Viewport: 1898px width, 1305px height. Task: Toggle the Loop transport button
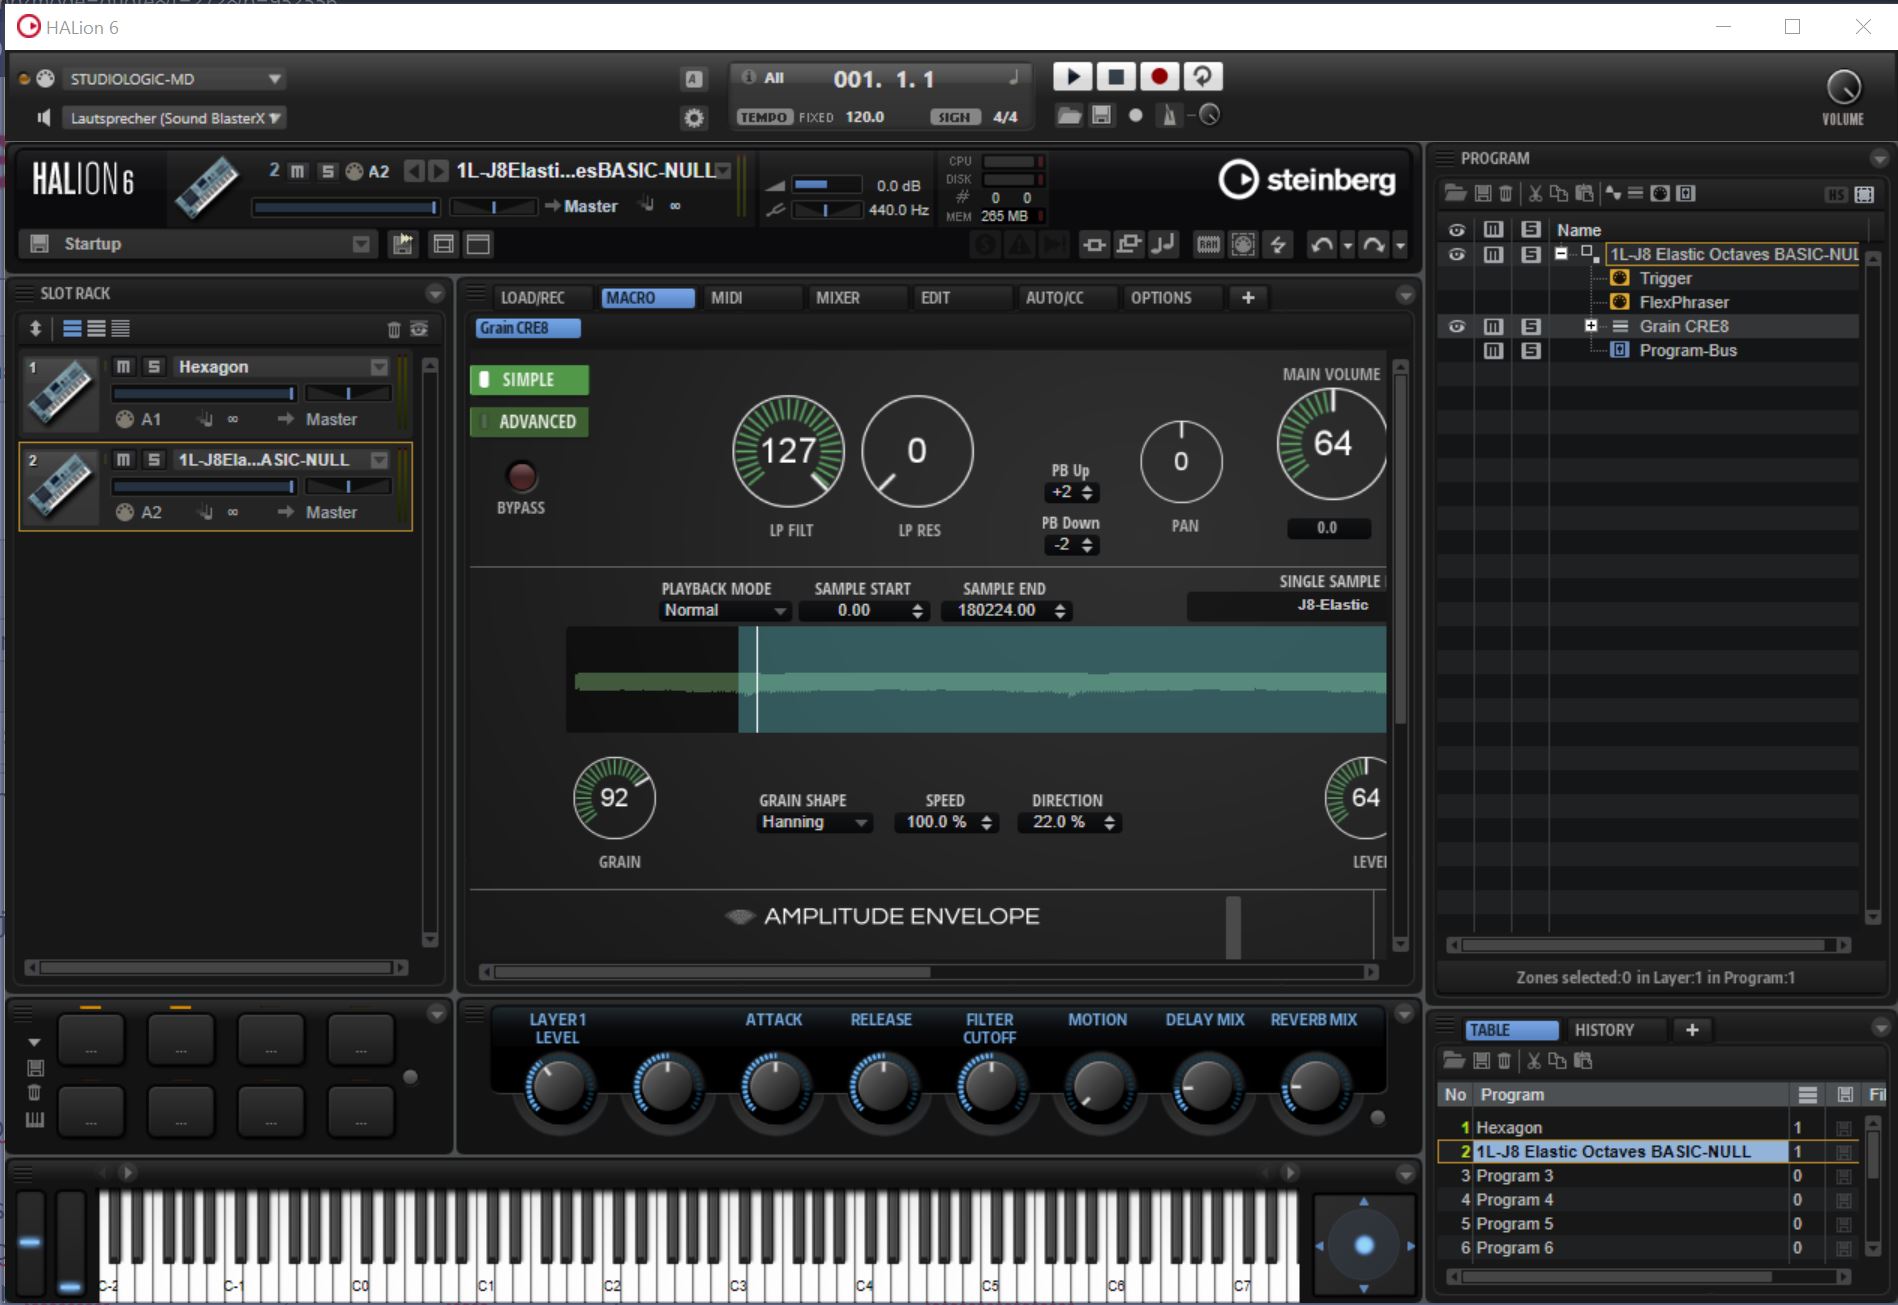1203,77
